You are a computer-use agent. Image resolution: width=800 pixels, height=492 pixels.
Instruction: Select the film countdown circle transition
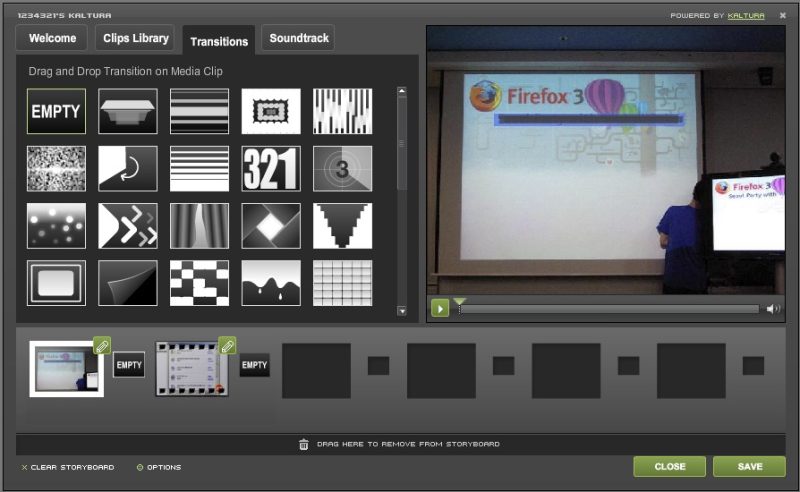tap(342, 168)
